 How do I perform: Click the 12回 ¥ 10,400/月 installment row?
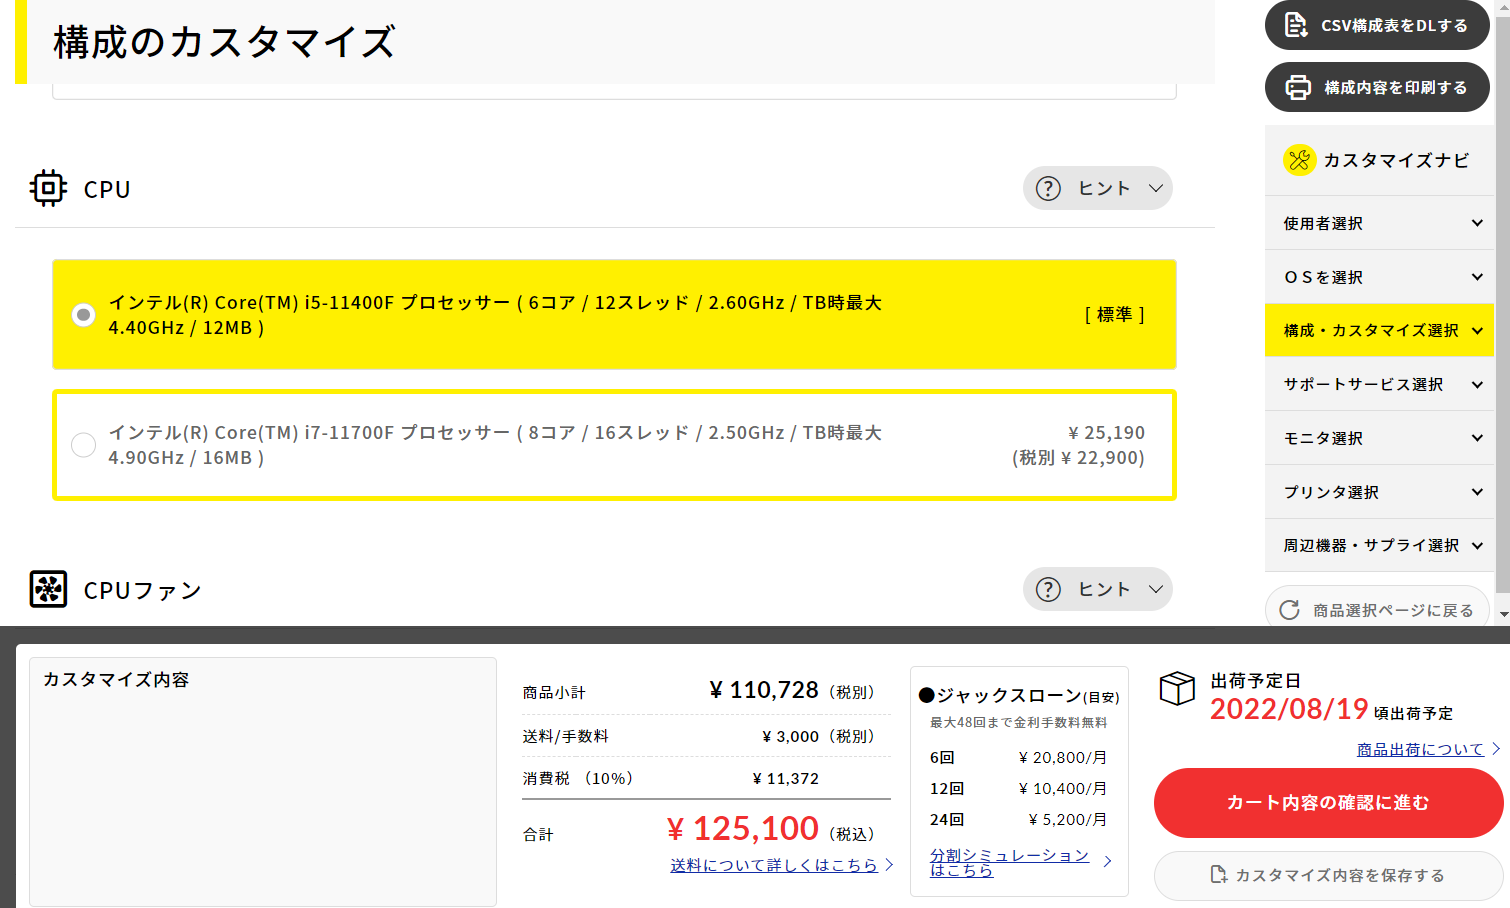[x=1018, y=788]
